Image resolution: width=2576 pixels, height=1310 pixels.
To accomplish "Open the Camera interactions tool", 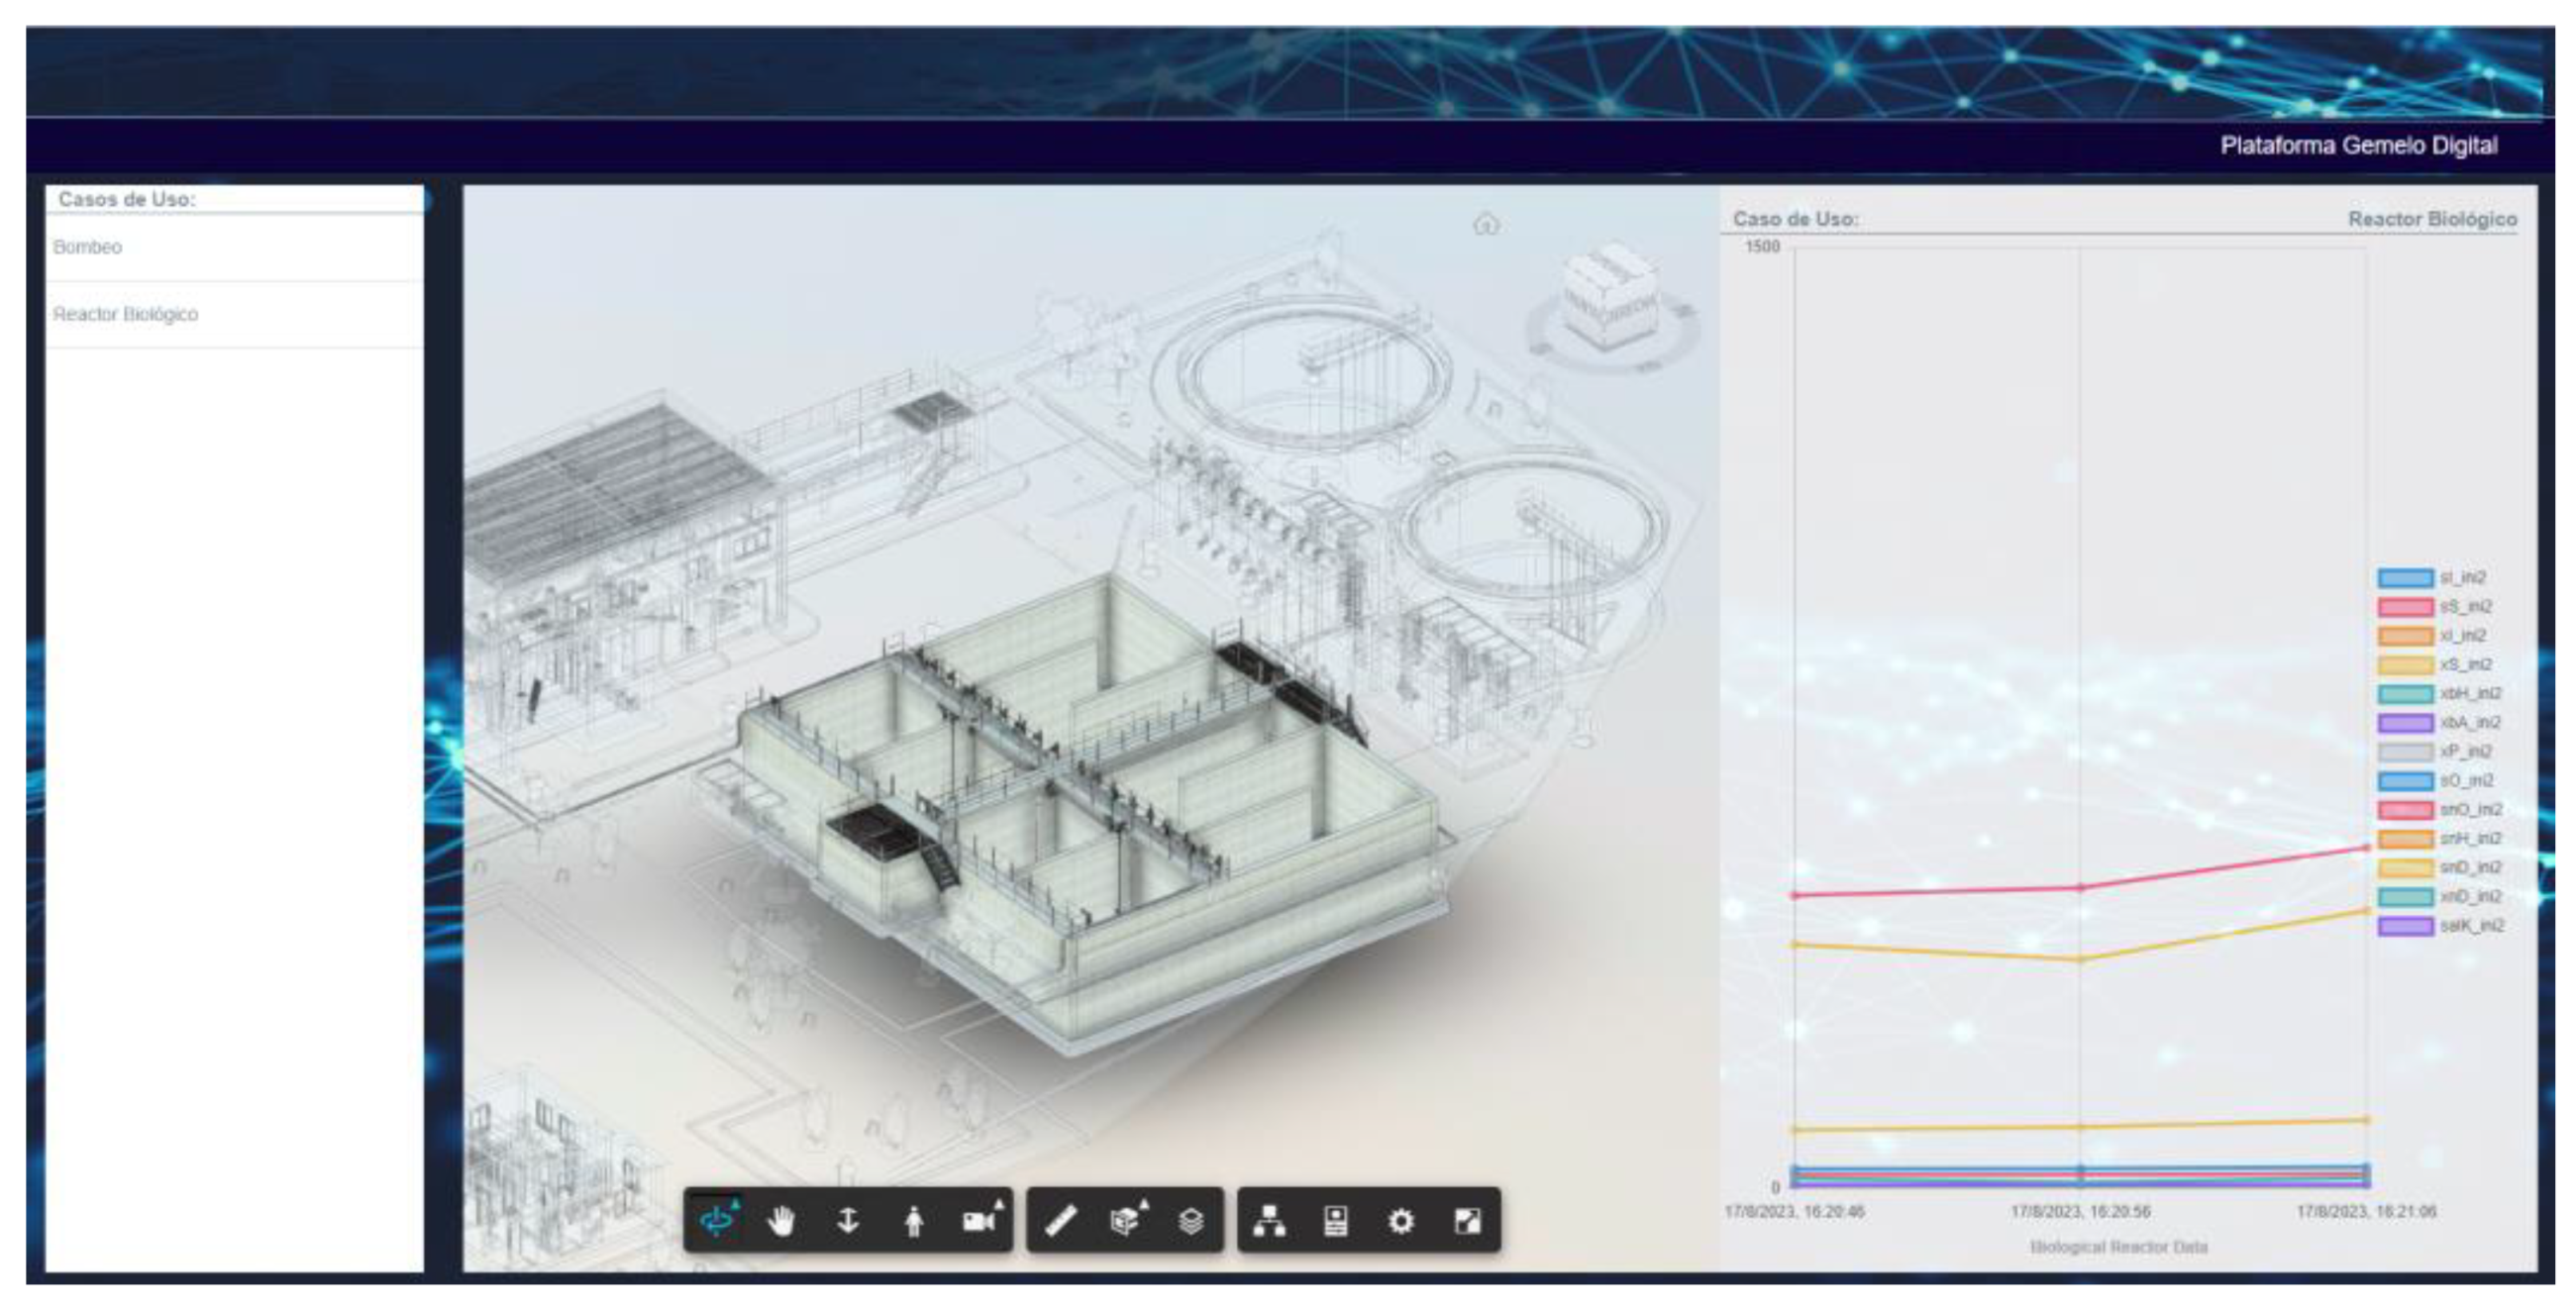I will point(980,1220).
